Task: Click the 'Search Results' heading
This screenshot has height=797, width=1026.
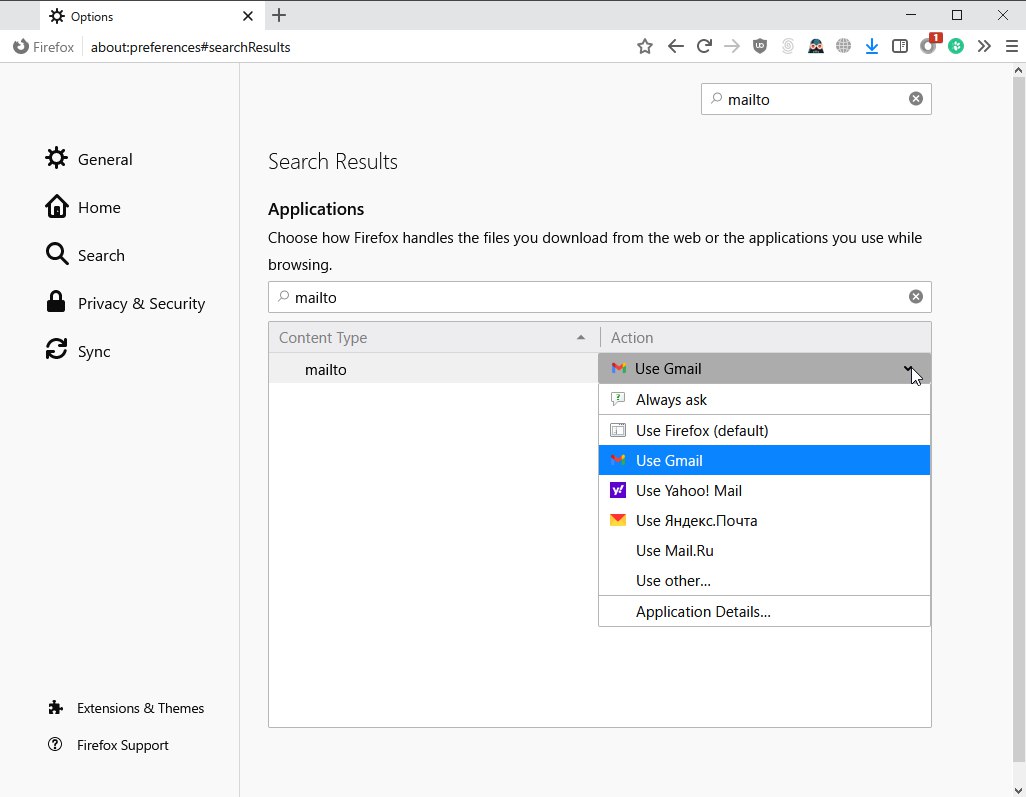Action: click(x=332, y=162)
